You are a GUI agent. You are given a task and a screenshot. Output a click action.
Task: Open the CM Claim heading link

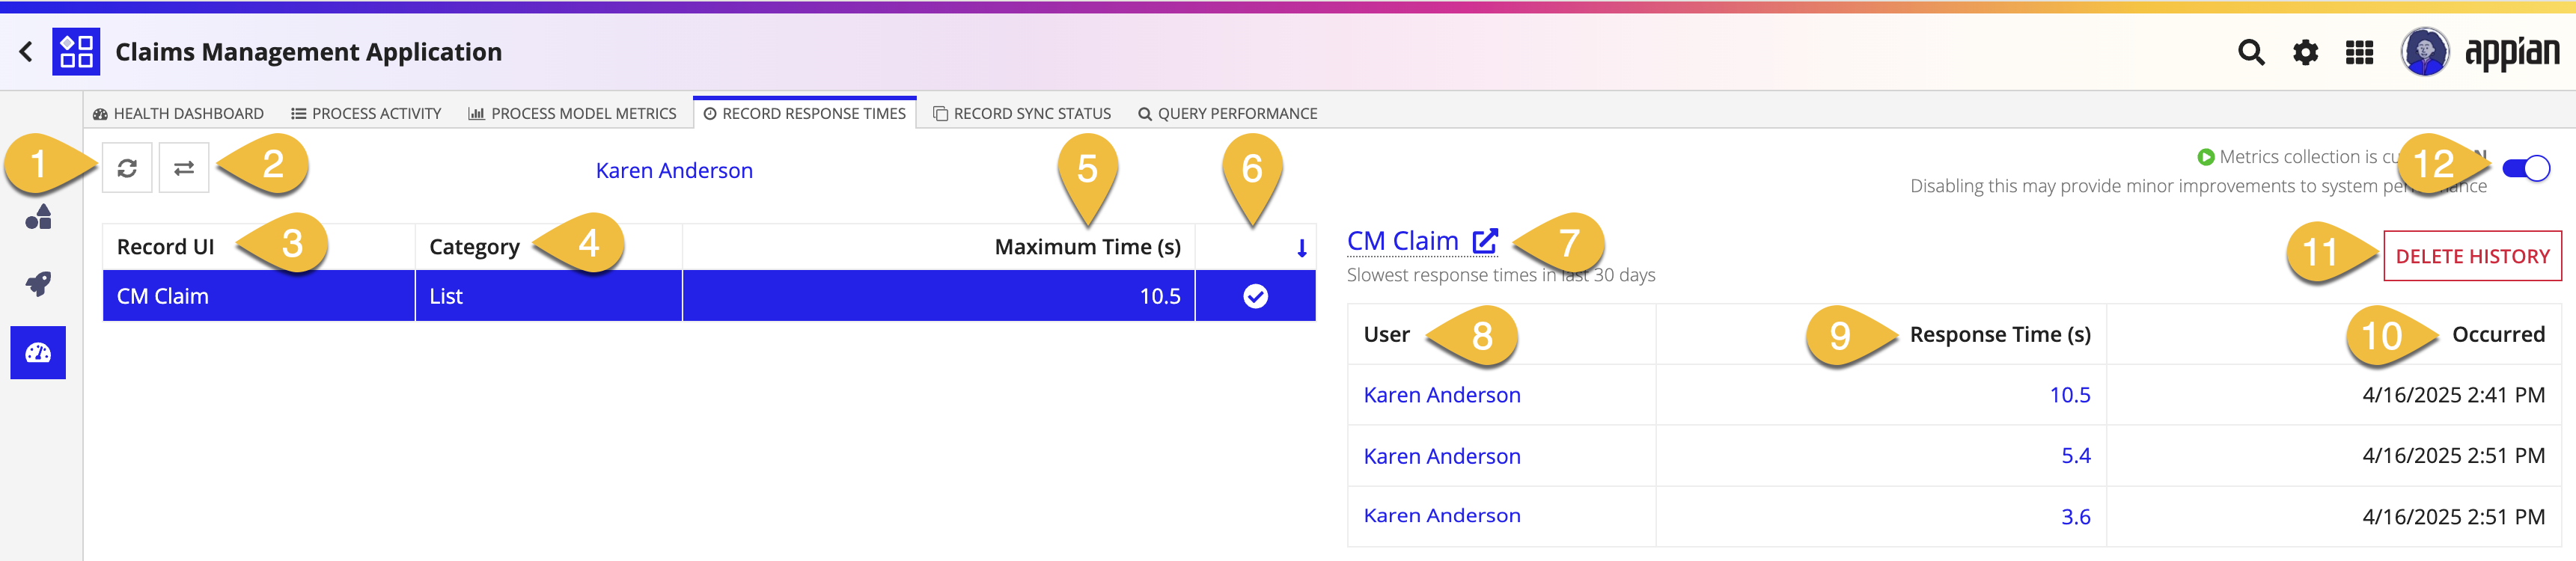point(1402,241)
